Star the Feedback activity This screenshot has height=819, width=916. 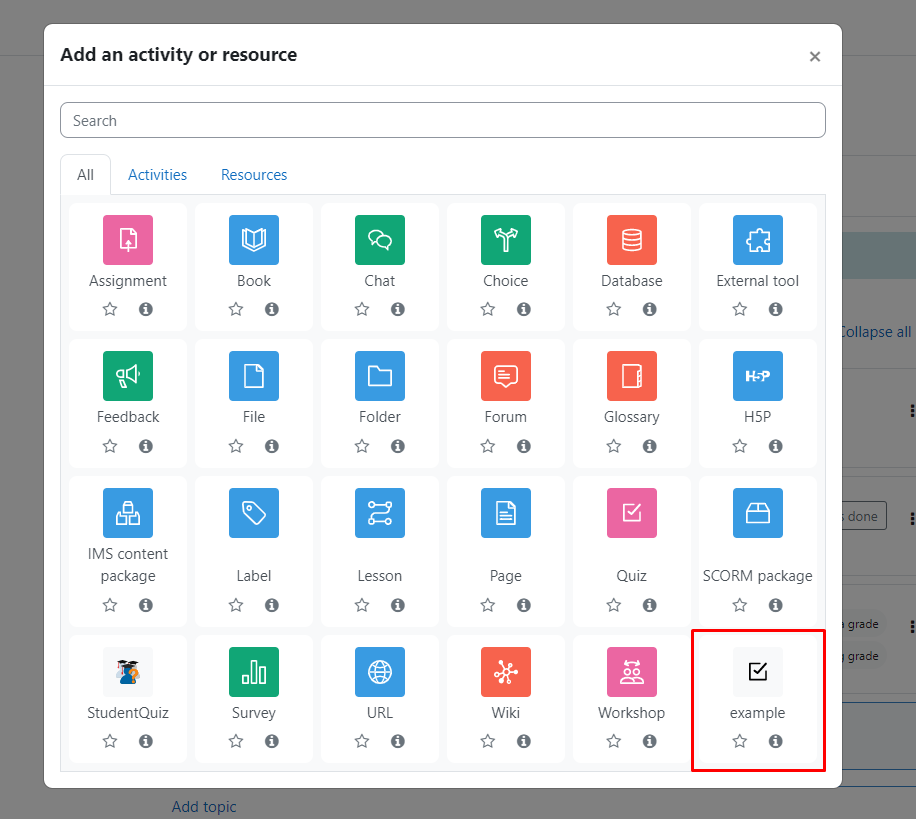(110, 446)
